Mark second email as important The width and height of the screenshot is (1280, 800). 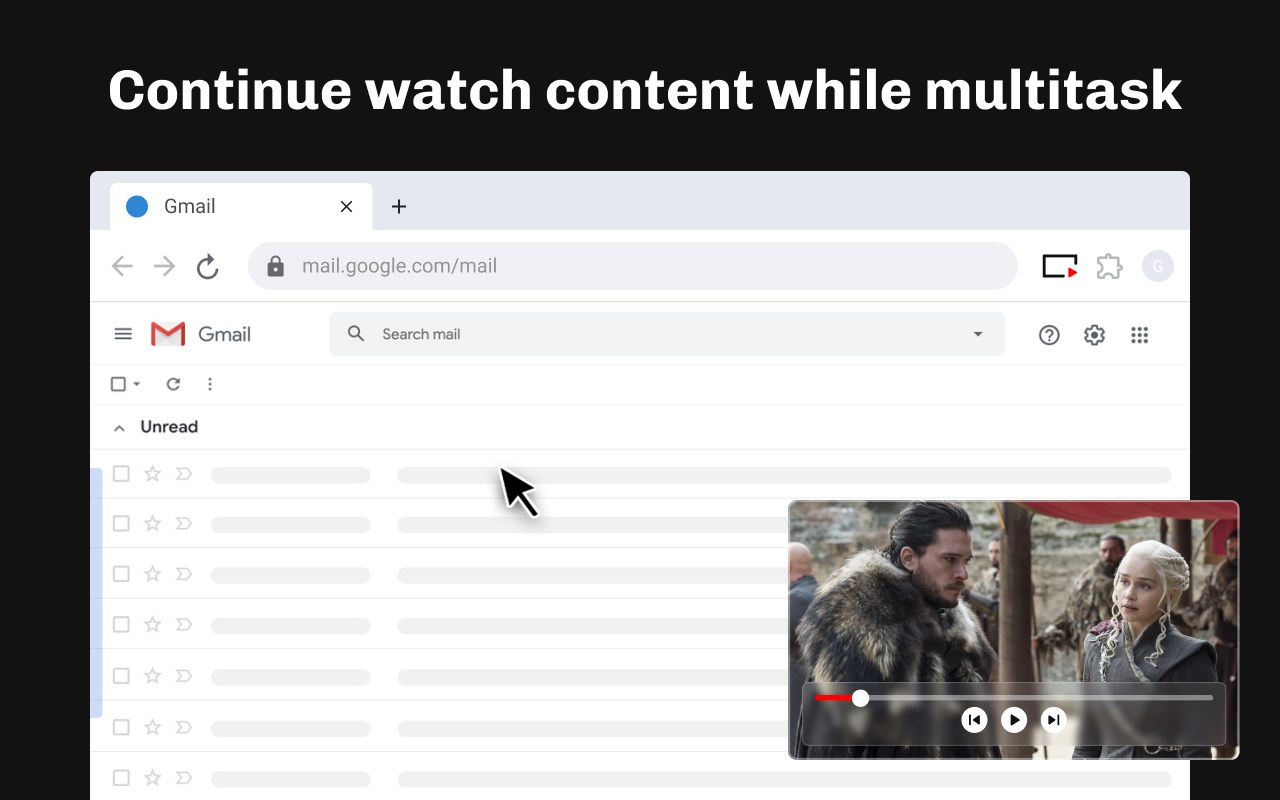point(183,523)
